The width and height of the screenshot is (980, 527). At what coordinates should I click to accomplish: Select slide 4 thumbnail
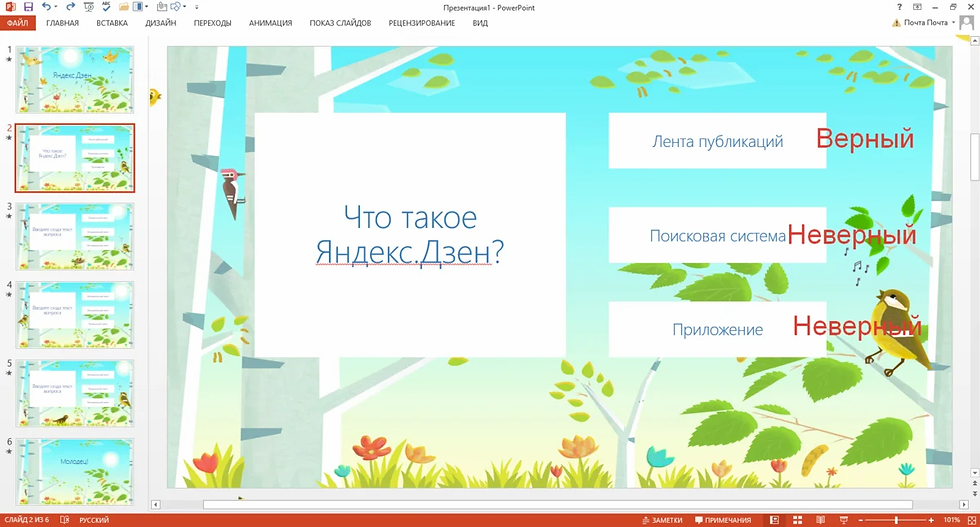coord(74,315)
